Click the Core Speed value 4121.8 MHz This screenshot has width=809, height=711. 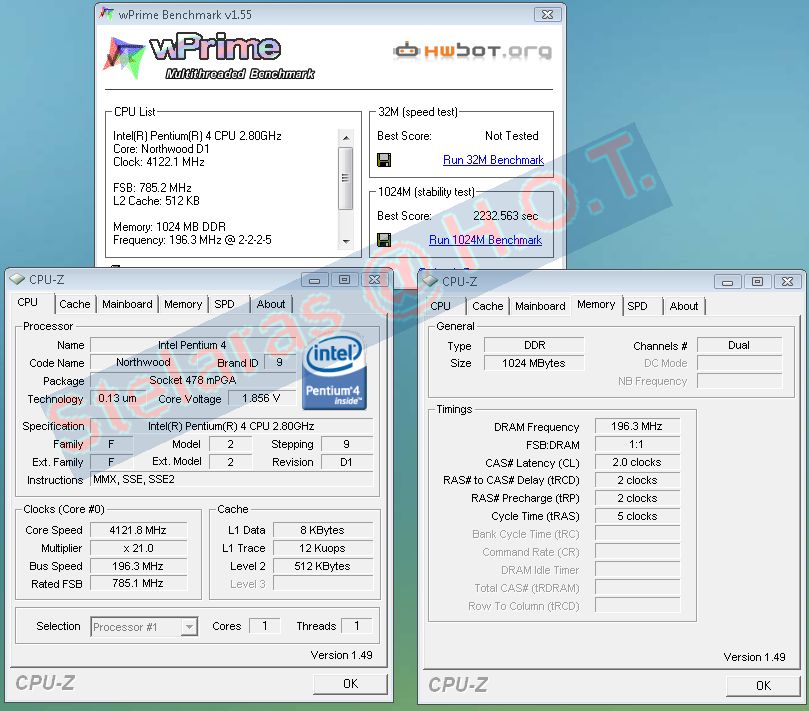(138, 530)
